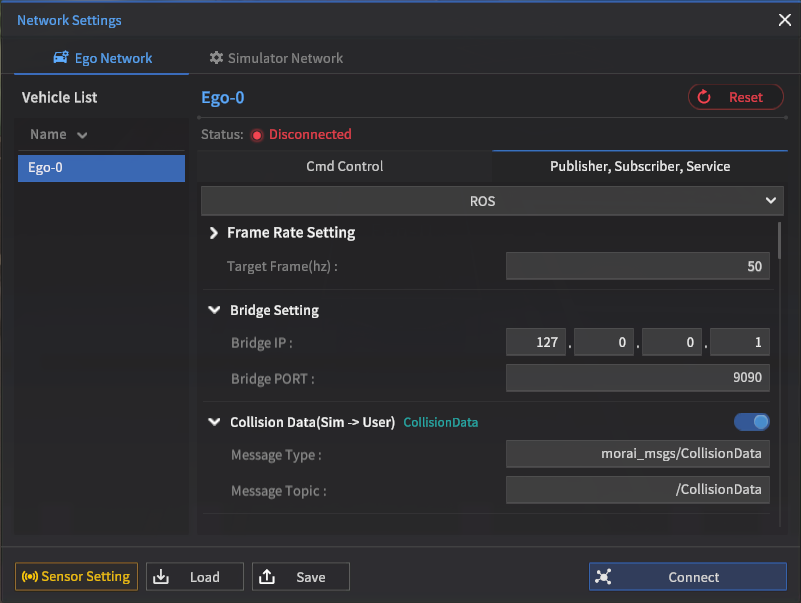The image size is (801, 603).
Task: Click the Bridge PORT field
Action: coord(637,378)
